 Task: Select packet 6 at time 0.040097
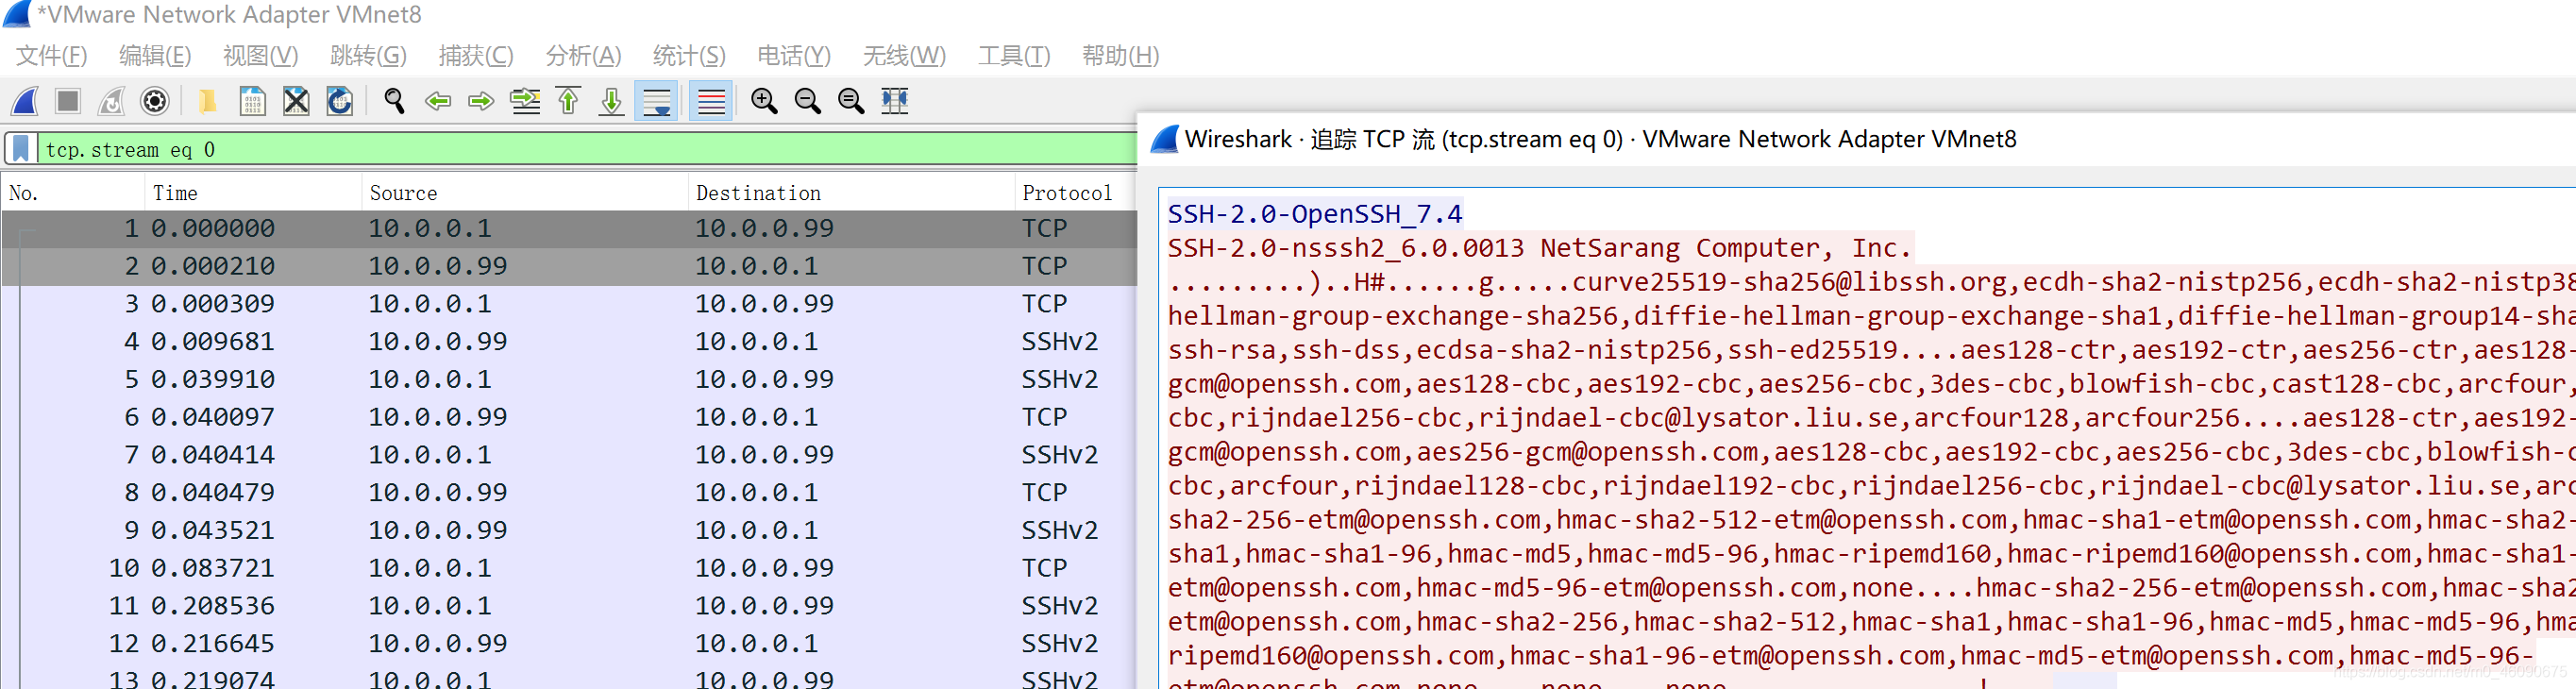click(x=570, y=417)
